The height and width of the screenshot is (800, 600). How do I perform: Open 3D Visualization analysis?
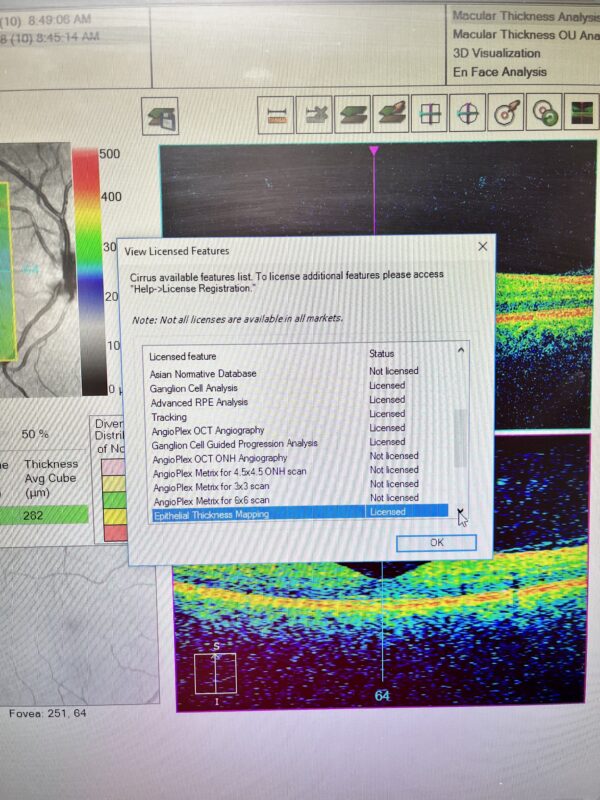[x=496, y=53]
